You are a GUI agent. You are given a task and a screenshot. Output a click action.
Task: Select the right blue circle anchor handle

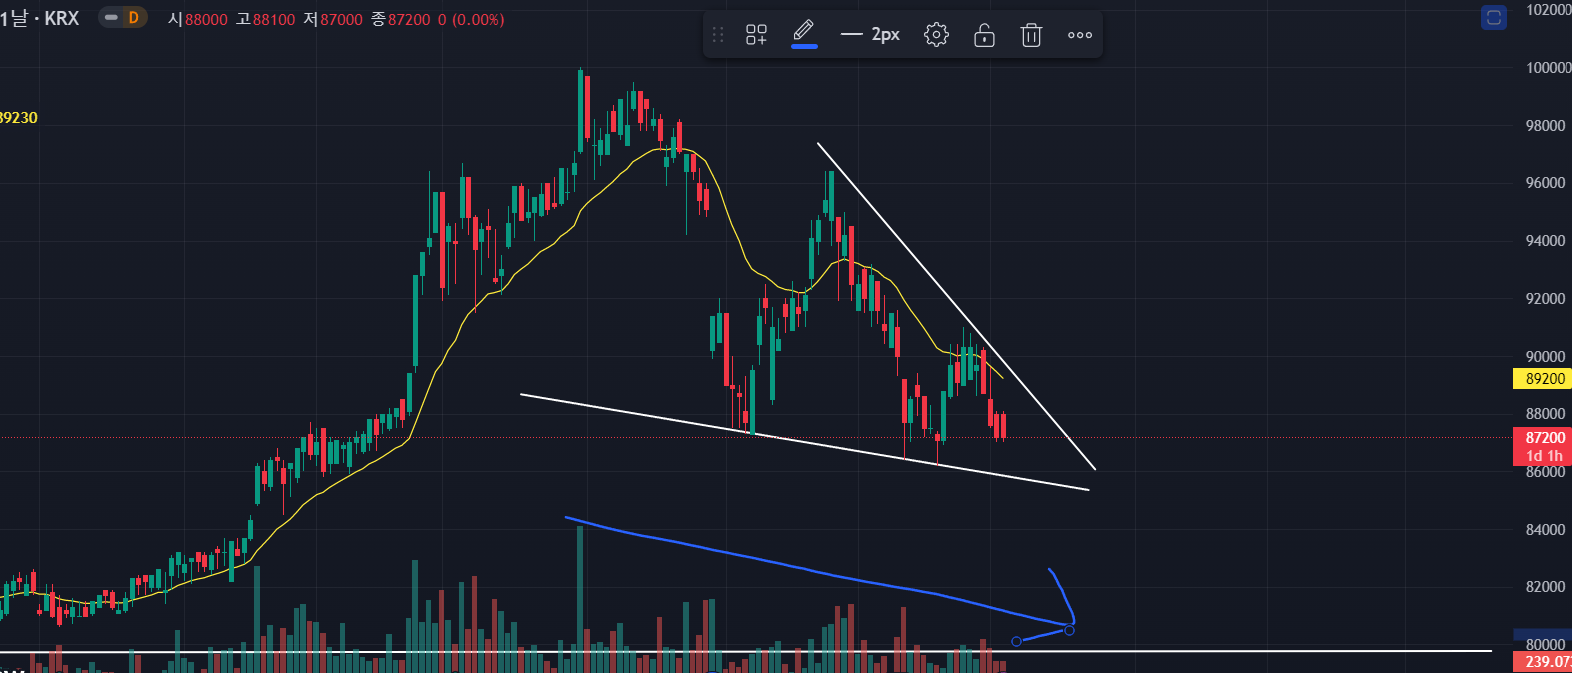1069,630
